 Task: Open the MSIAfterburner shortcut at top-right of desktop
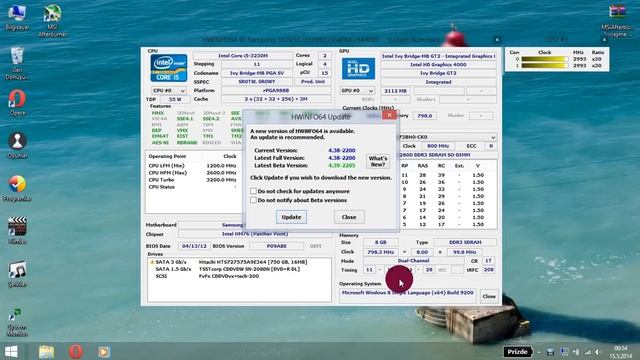click(617, 21)
